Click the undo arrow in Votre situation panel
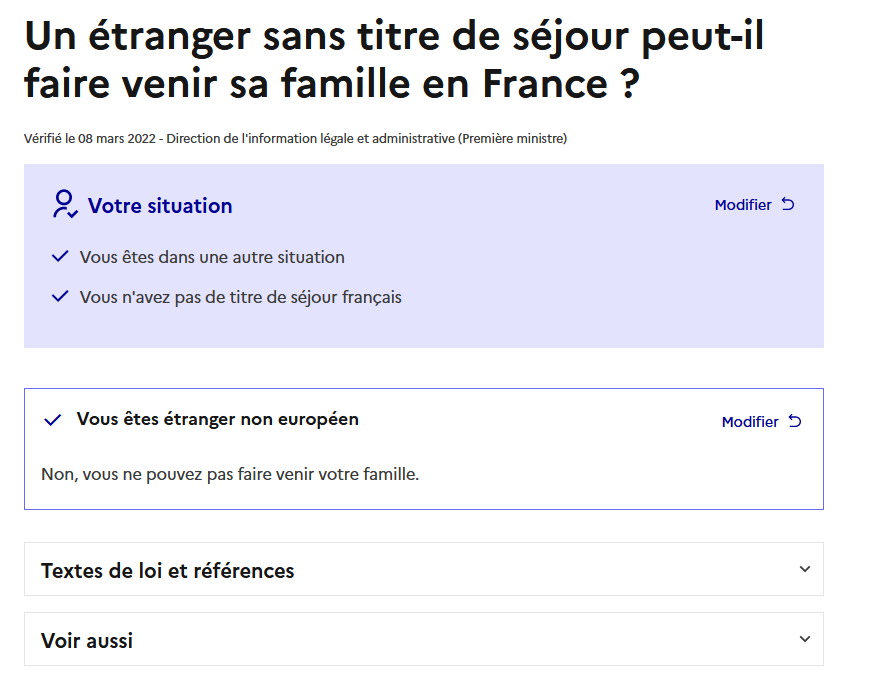 pos(788,204)
